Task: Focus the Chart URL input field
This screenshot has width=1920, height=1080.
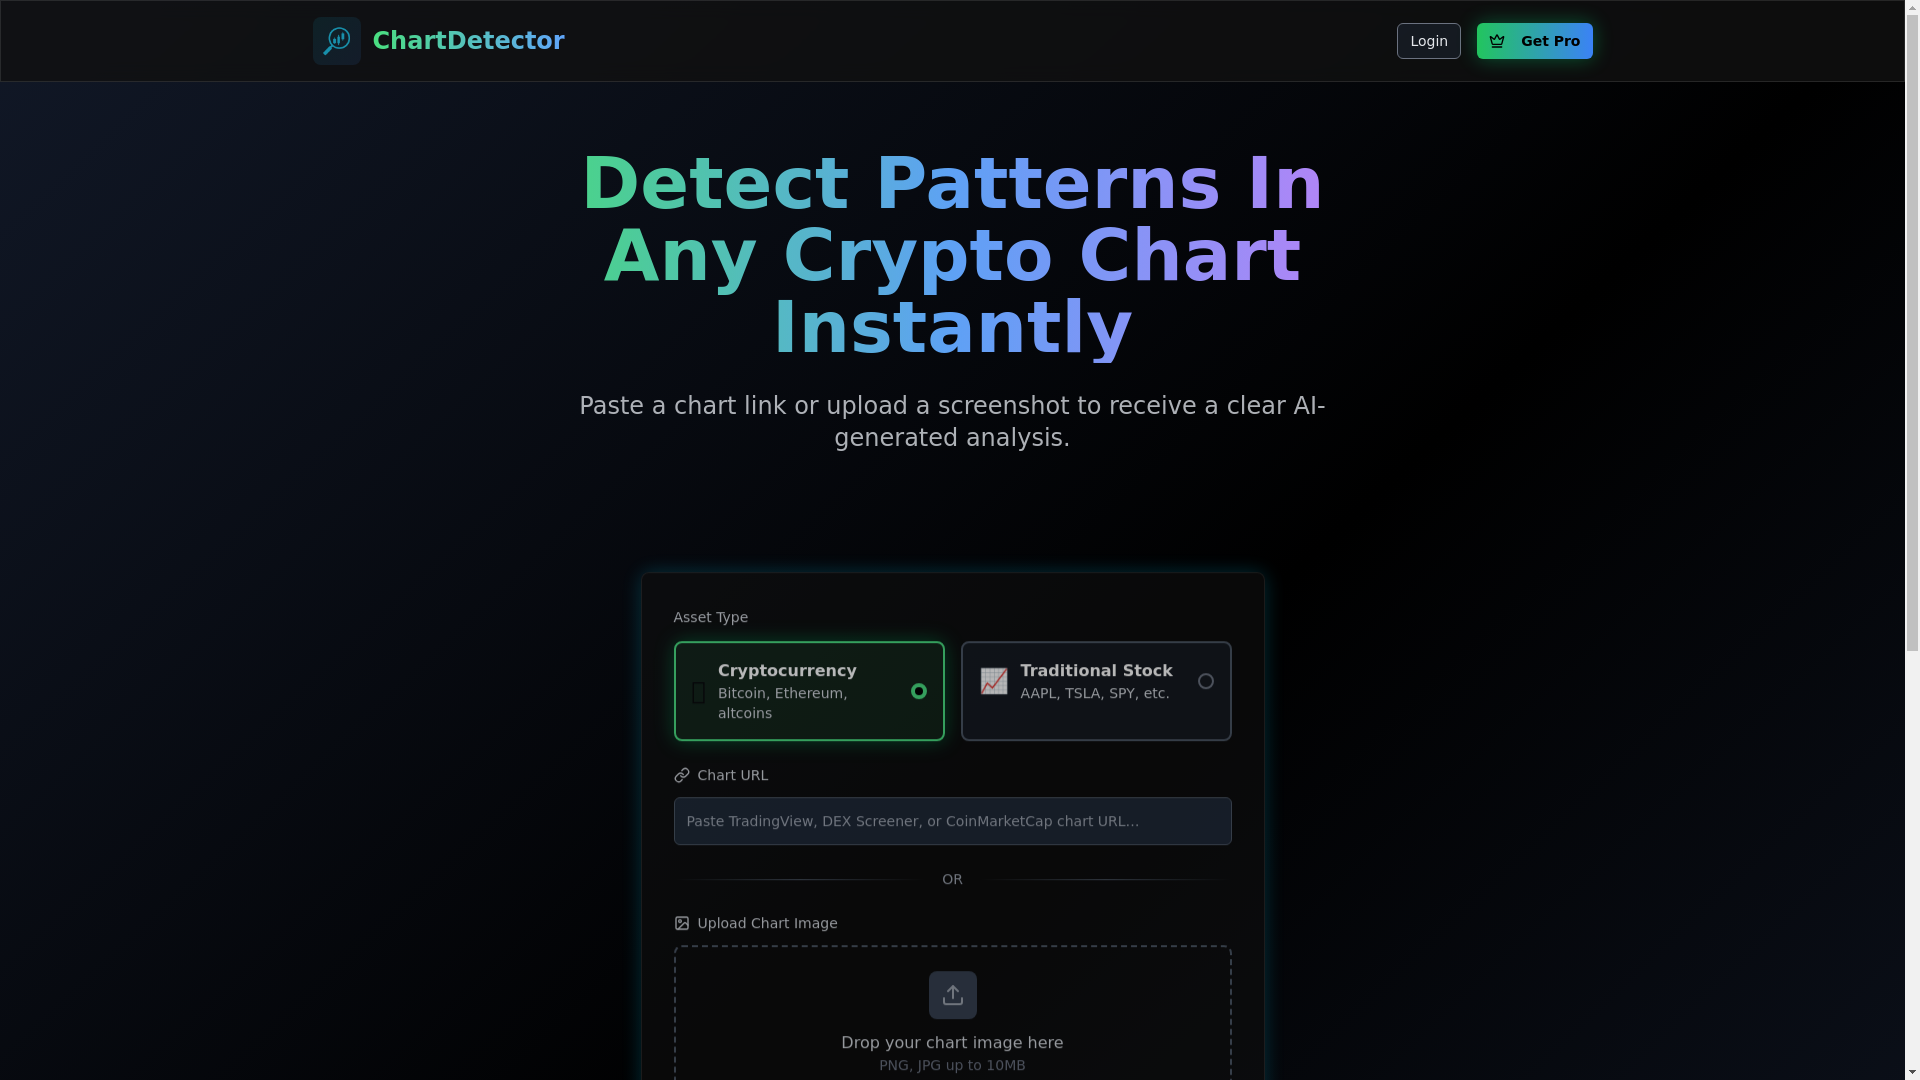Action: [952, 821]
